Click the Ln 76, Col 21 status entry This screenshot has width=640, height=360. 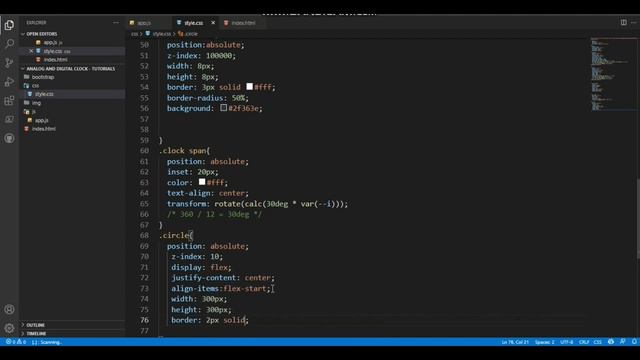pos(515,342)
